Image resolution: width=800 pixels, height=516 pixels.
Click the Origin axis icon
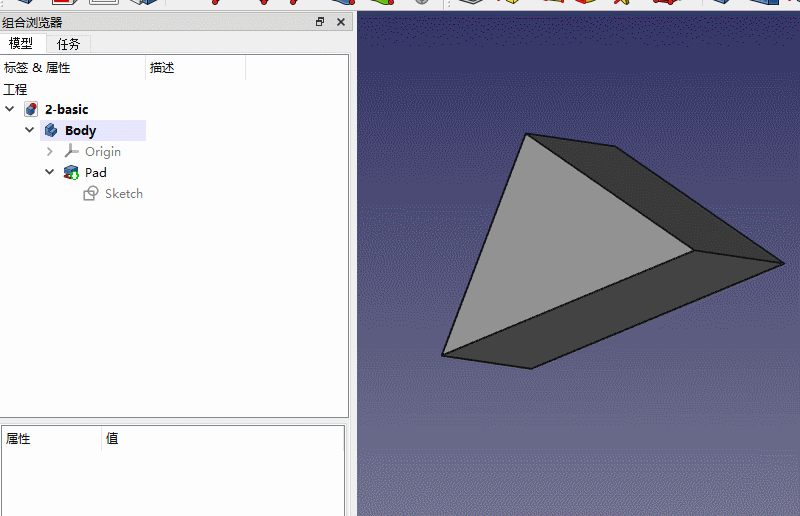71,151
